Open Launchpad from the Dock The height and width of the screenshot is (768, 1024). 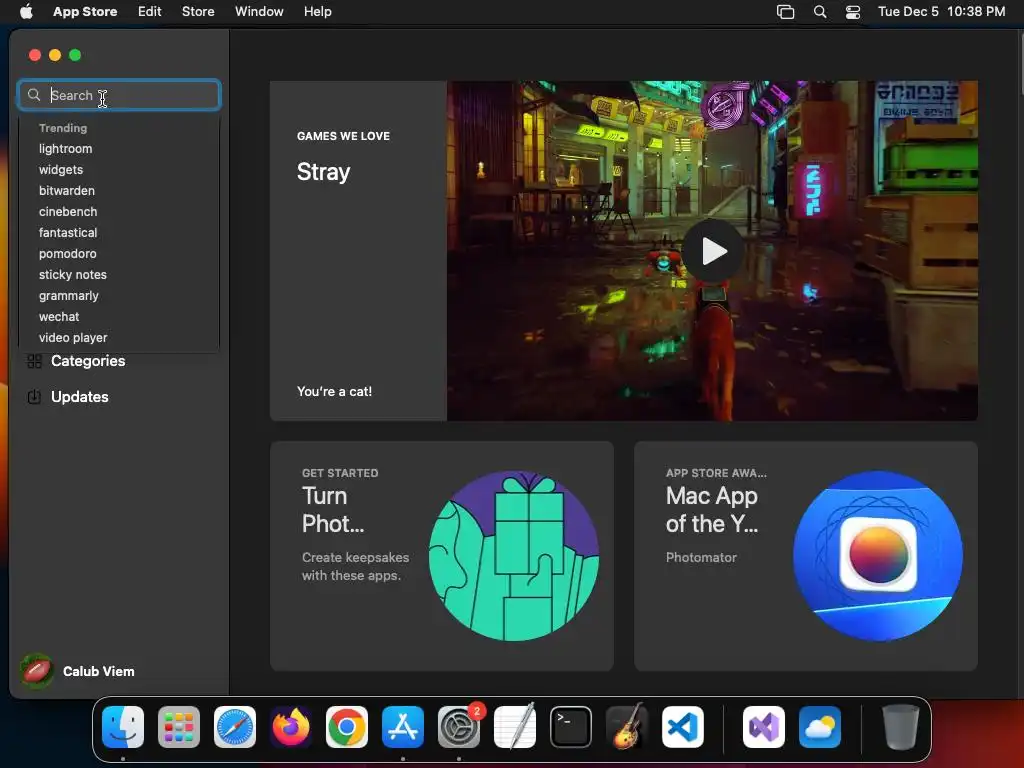179,727
